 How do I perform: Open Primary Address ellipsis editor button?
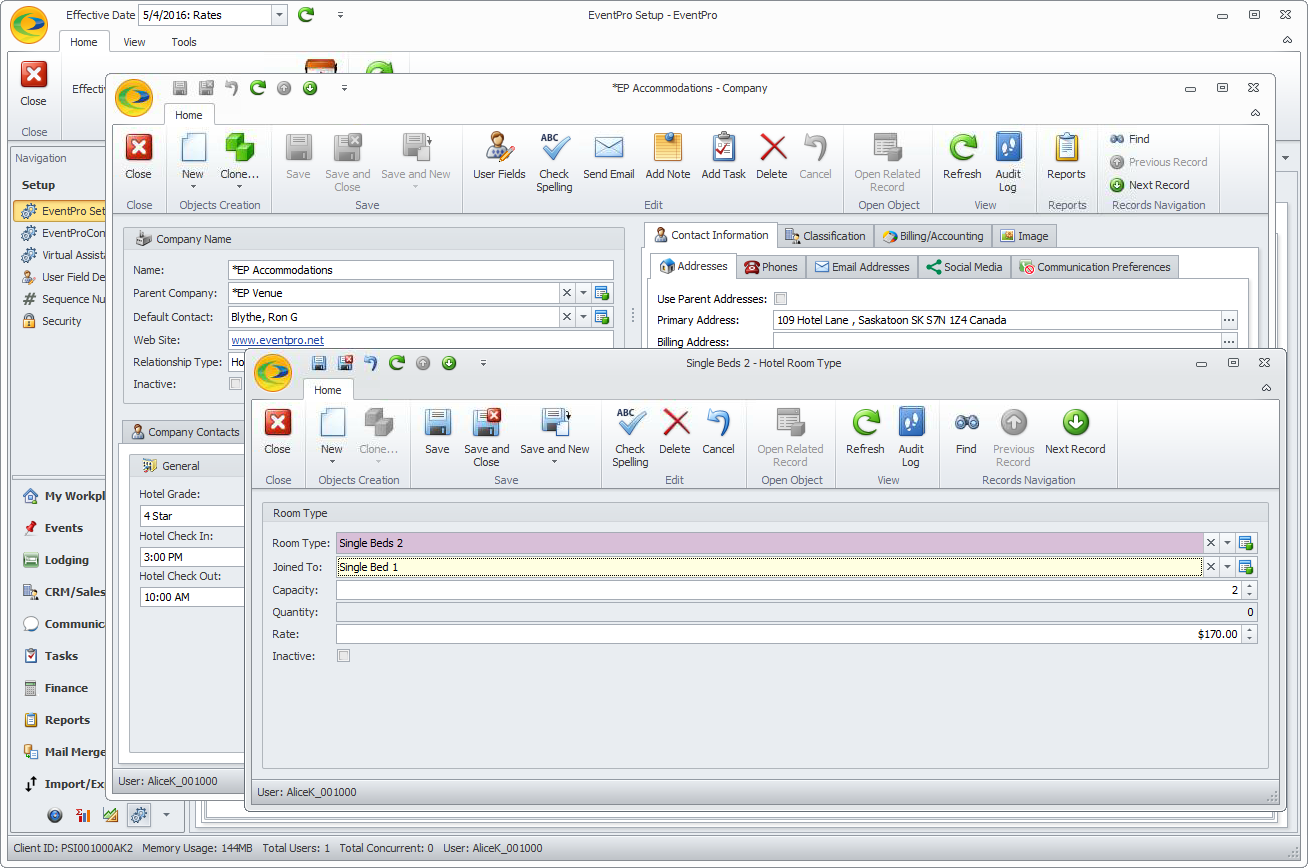pos(1230,320)
